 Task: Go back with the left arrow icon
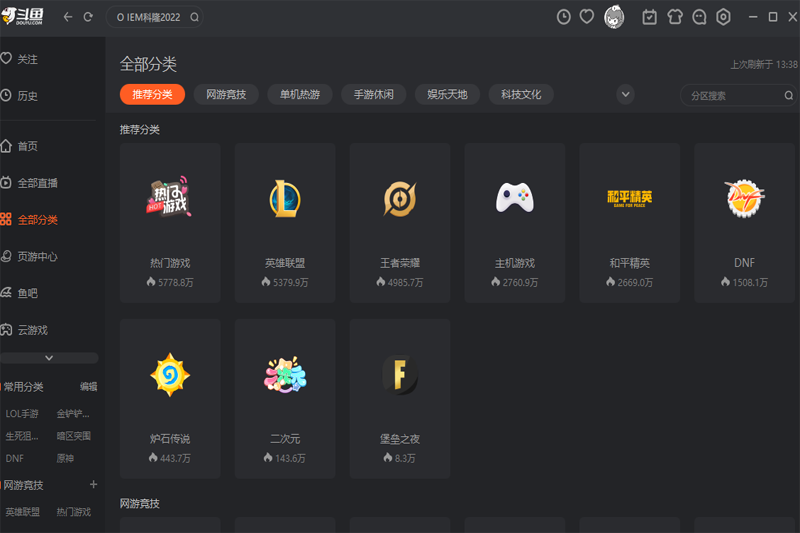pyautogui.click(x=68, y=17)
